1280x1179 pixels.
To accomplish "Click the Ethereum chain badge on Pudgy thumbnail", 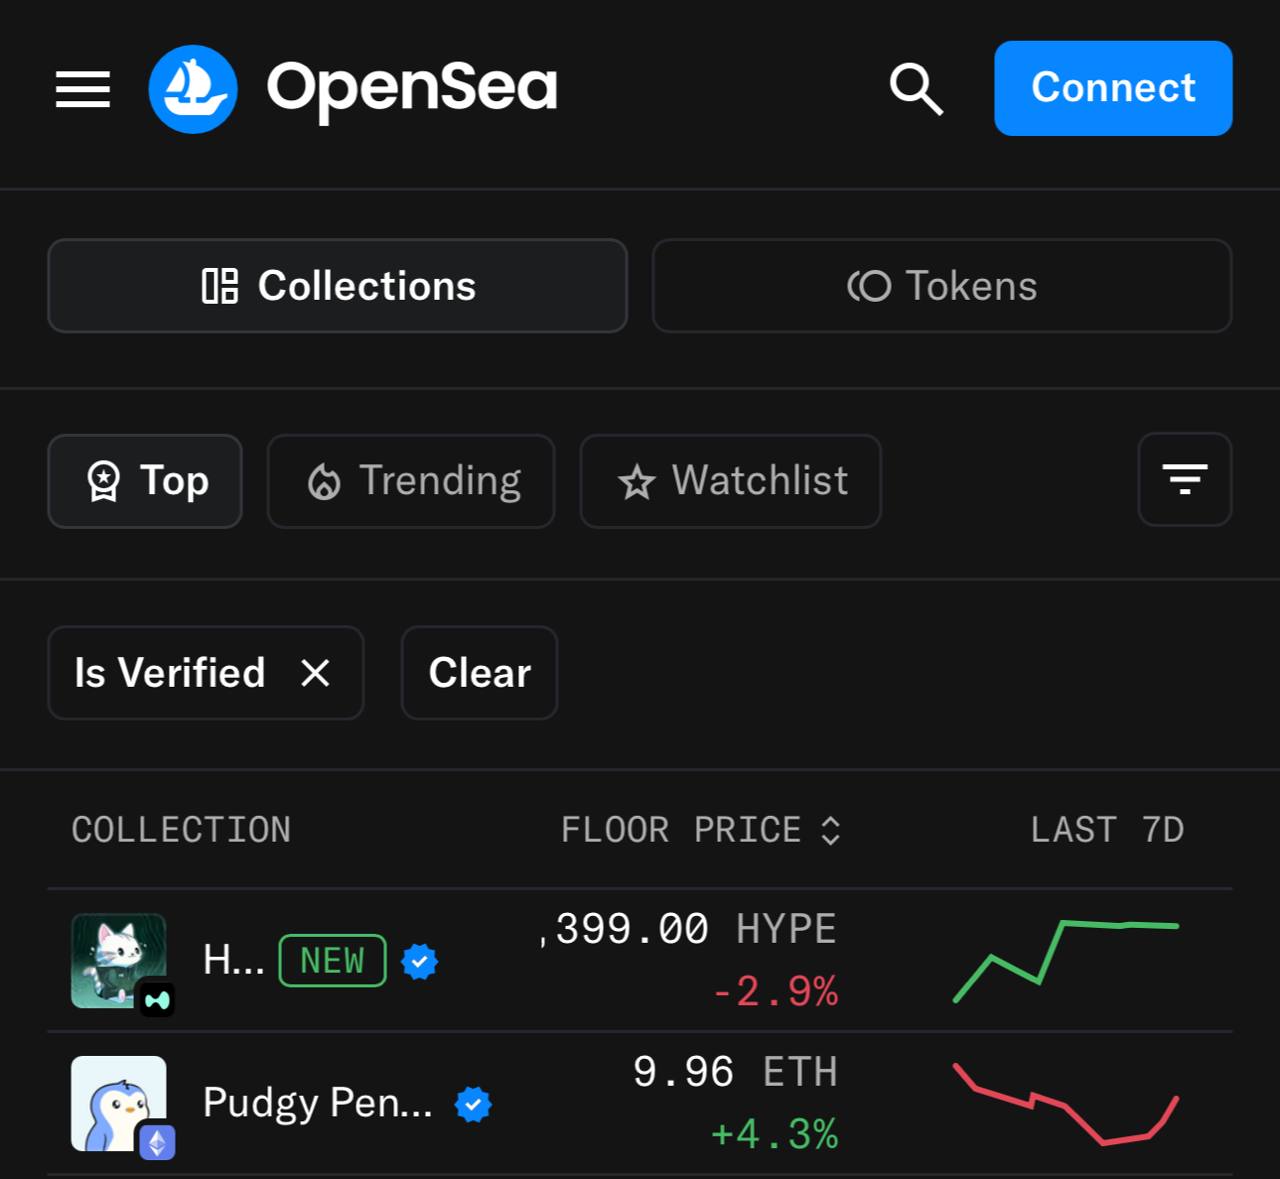I will (x=157, y=1142).
